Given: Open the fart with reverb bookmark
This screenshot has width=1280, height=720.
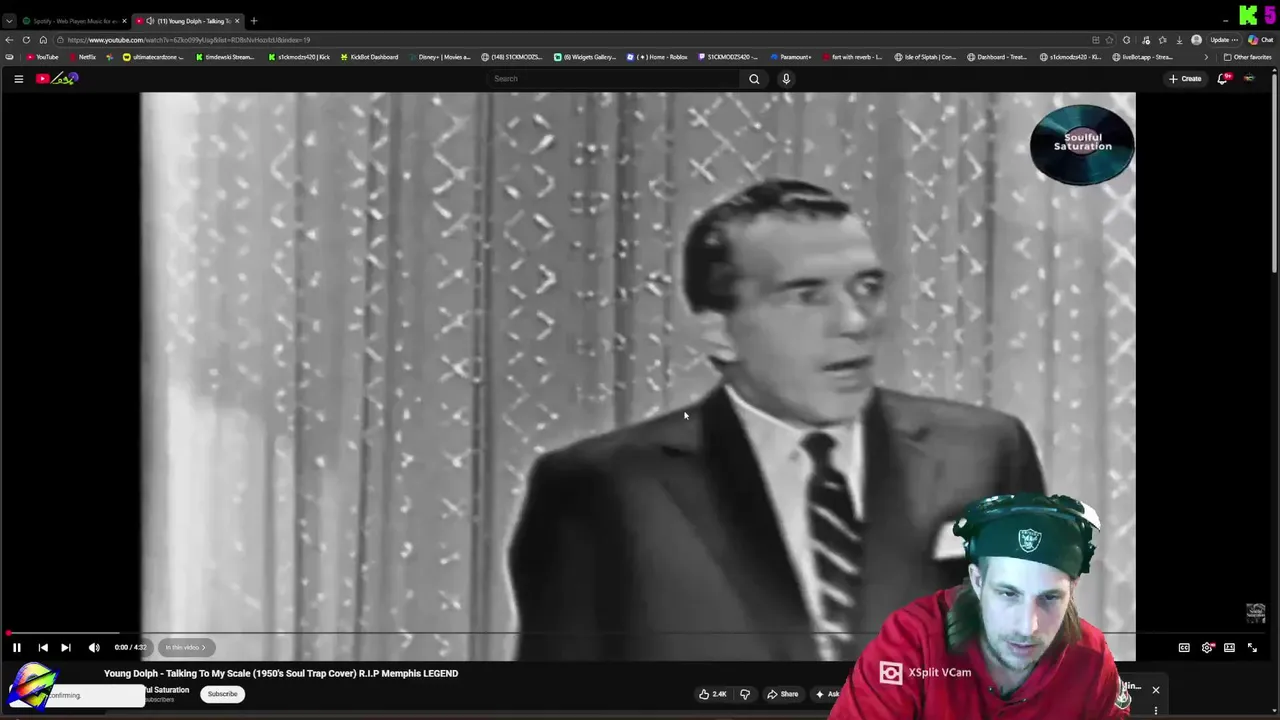Looking at the screenshot, I should pyautogui.click(x=851, y=57).
